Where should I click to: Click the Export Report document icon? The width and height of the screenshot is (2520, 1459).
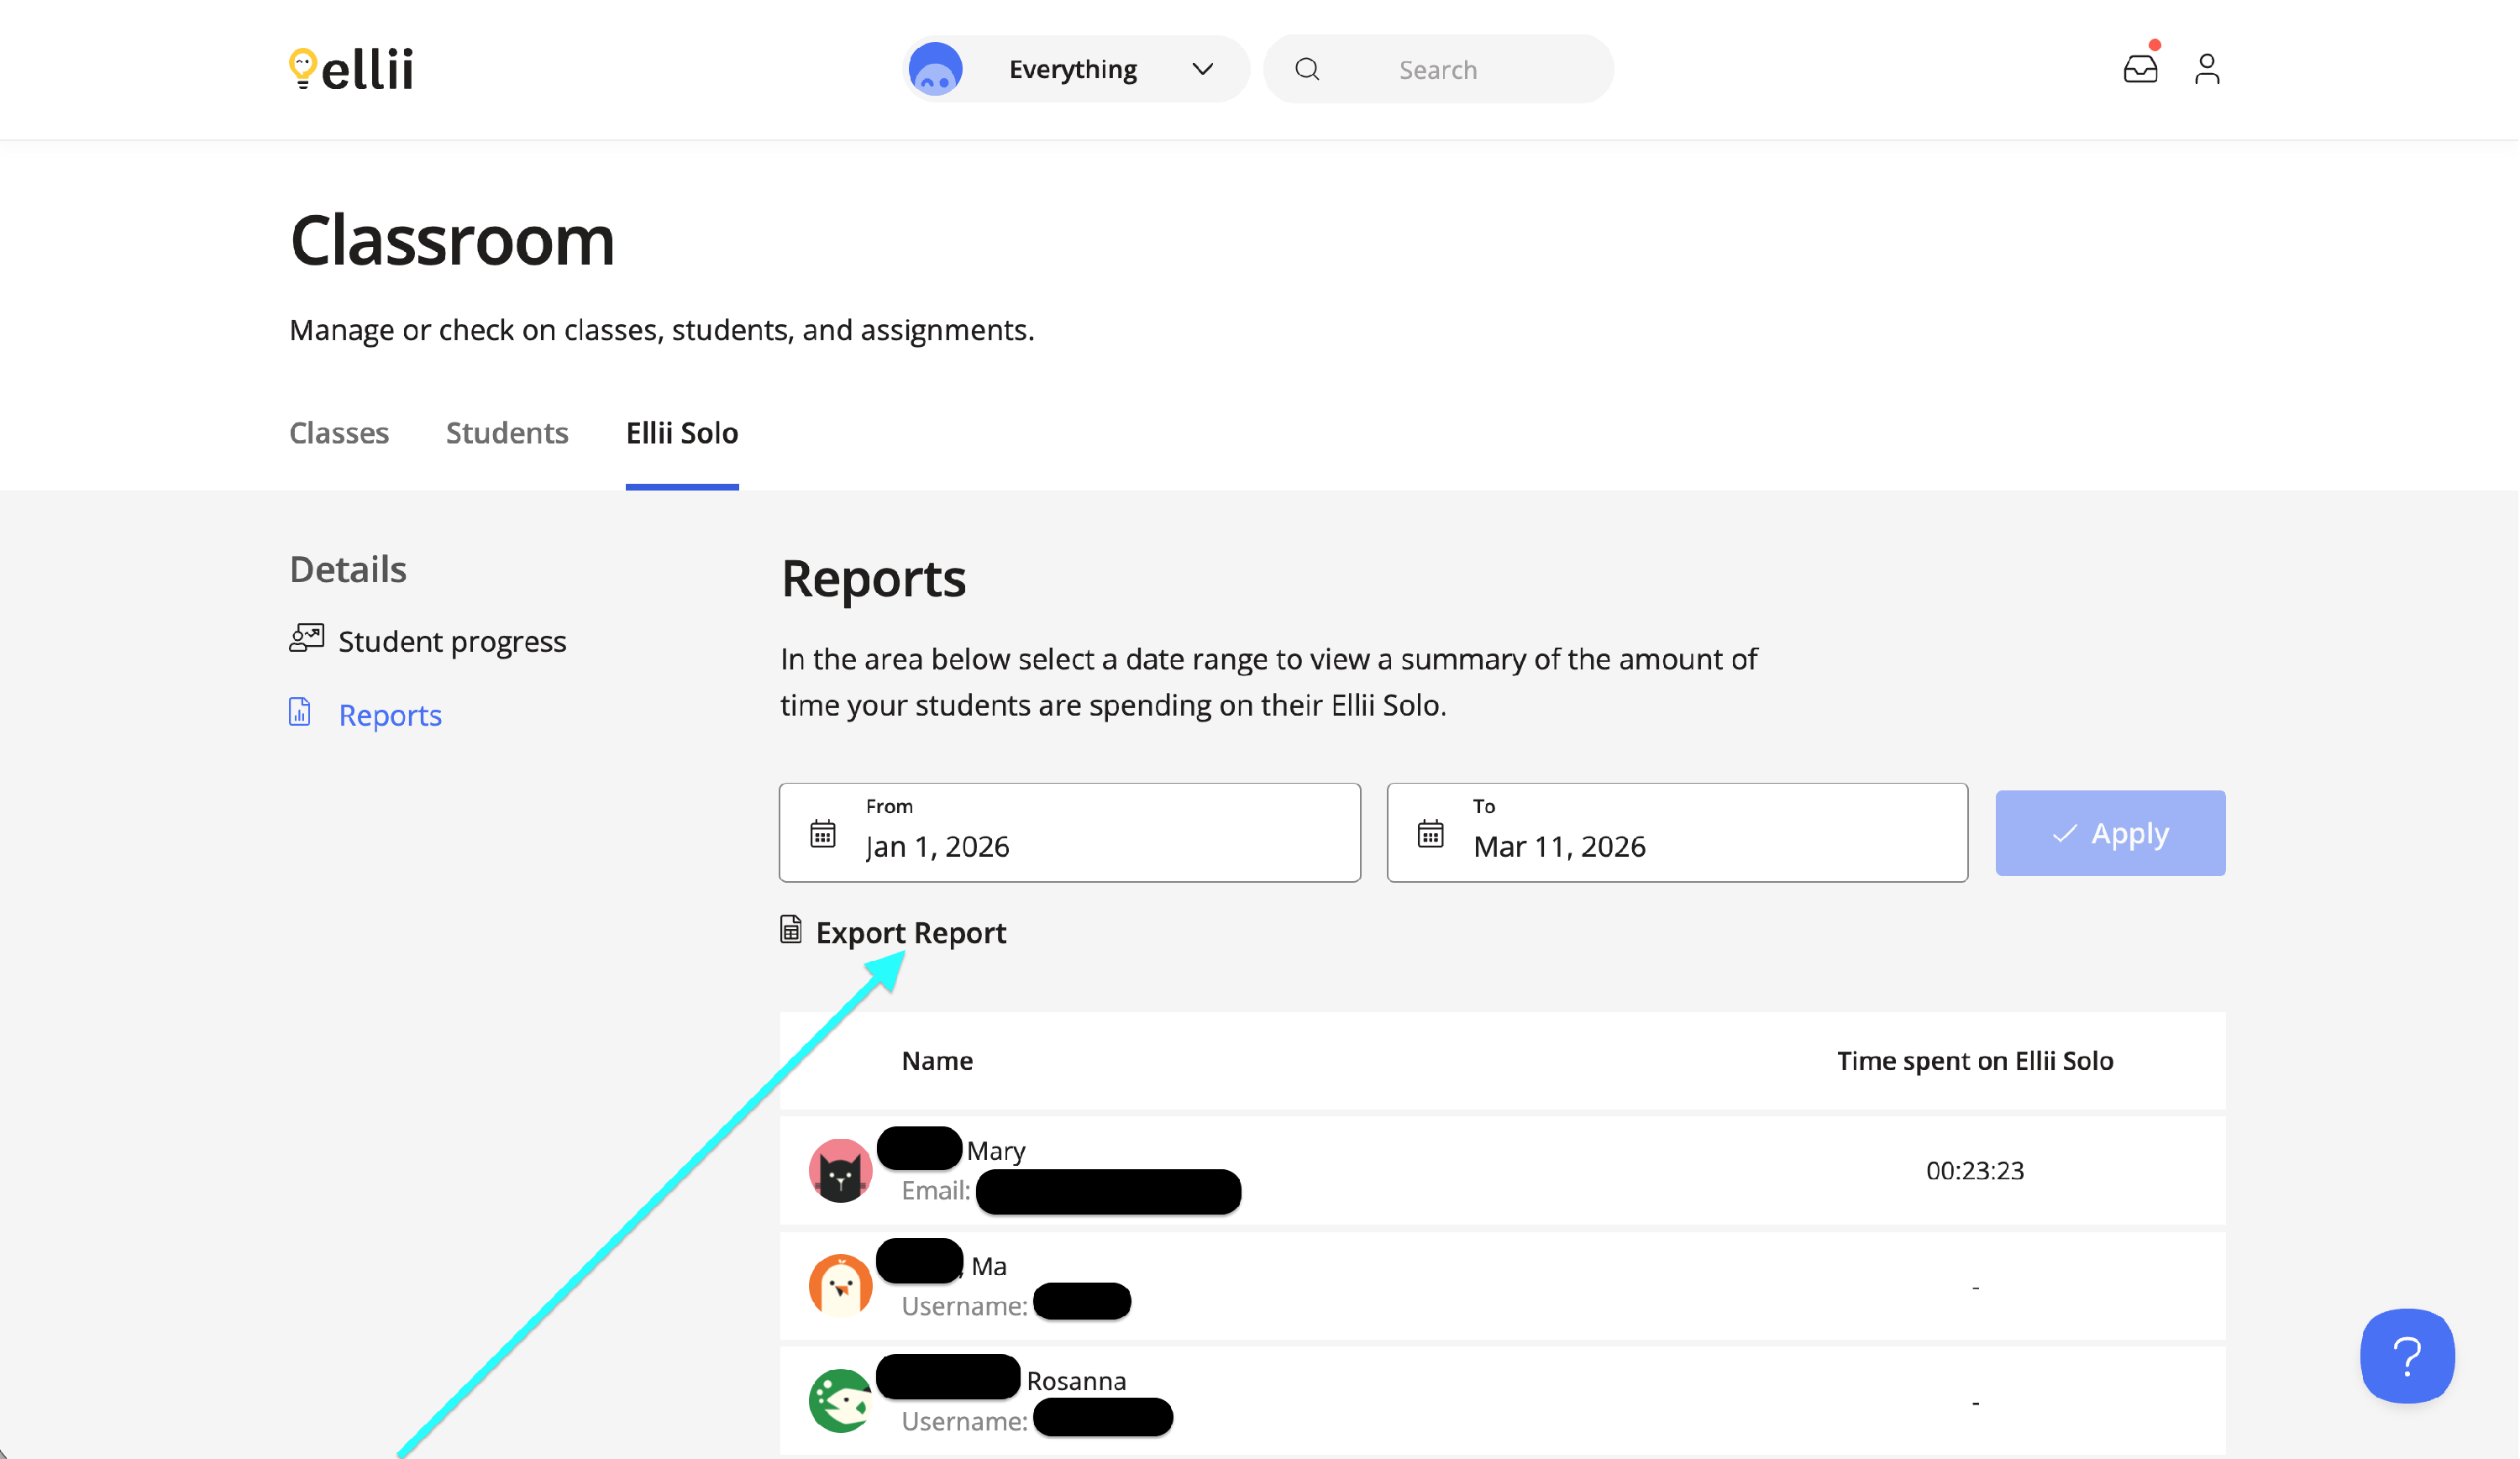point(790,930)
